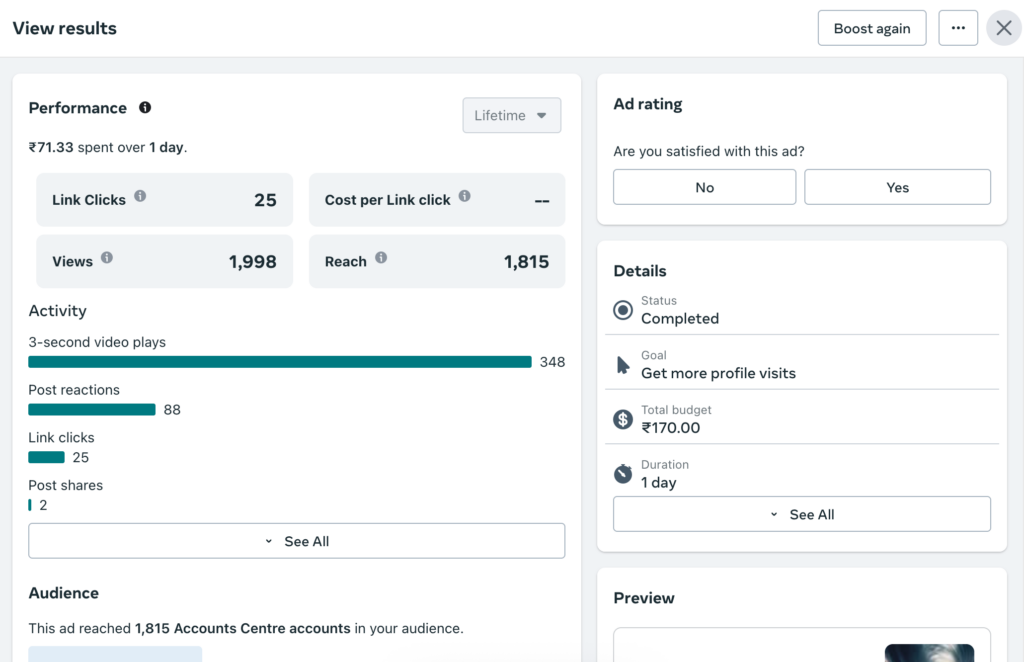Viewport: 1024px width, 662px height.
Task: Click the info icon beside Views
Action: [x=107, y=258]
